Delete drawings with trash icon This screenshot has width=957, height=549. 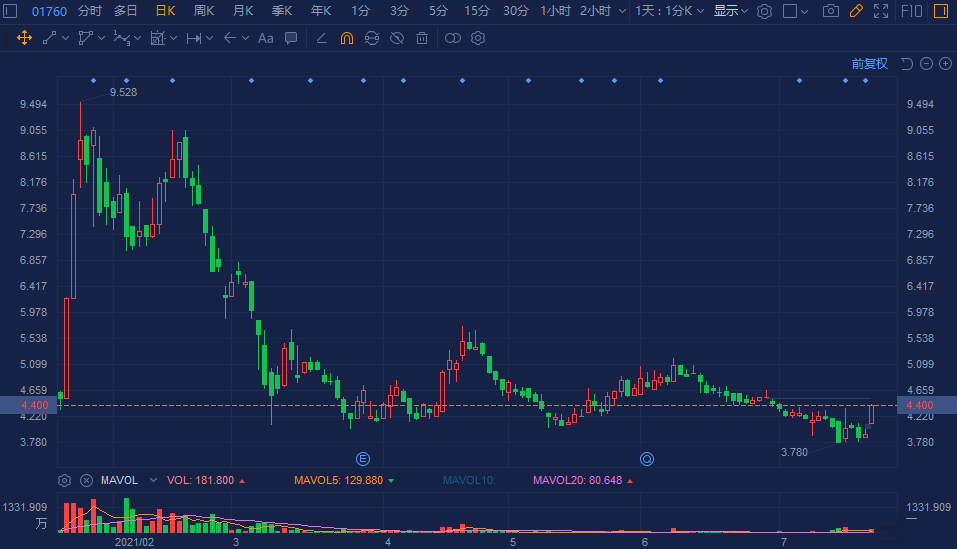click(422, 38)
